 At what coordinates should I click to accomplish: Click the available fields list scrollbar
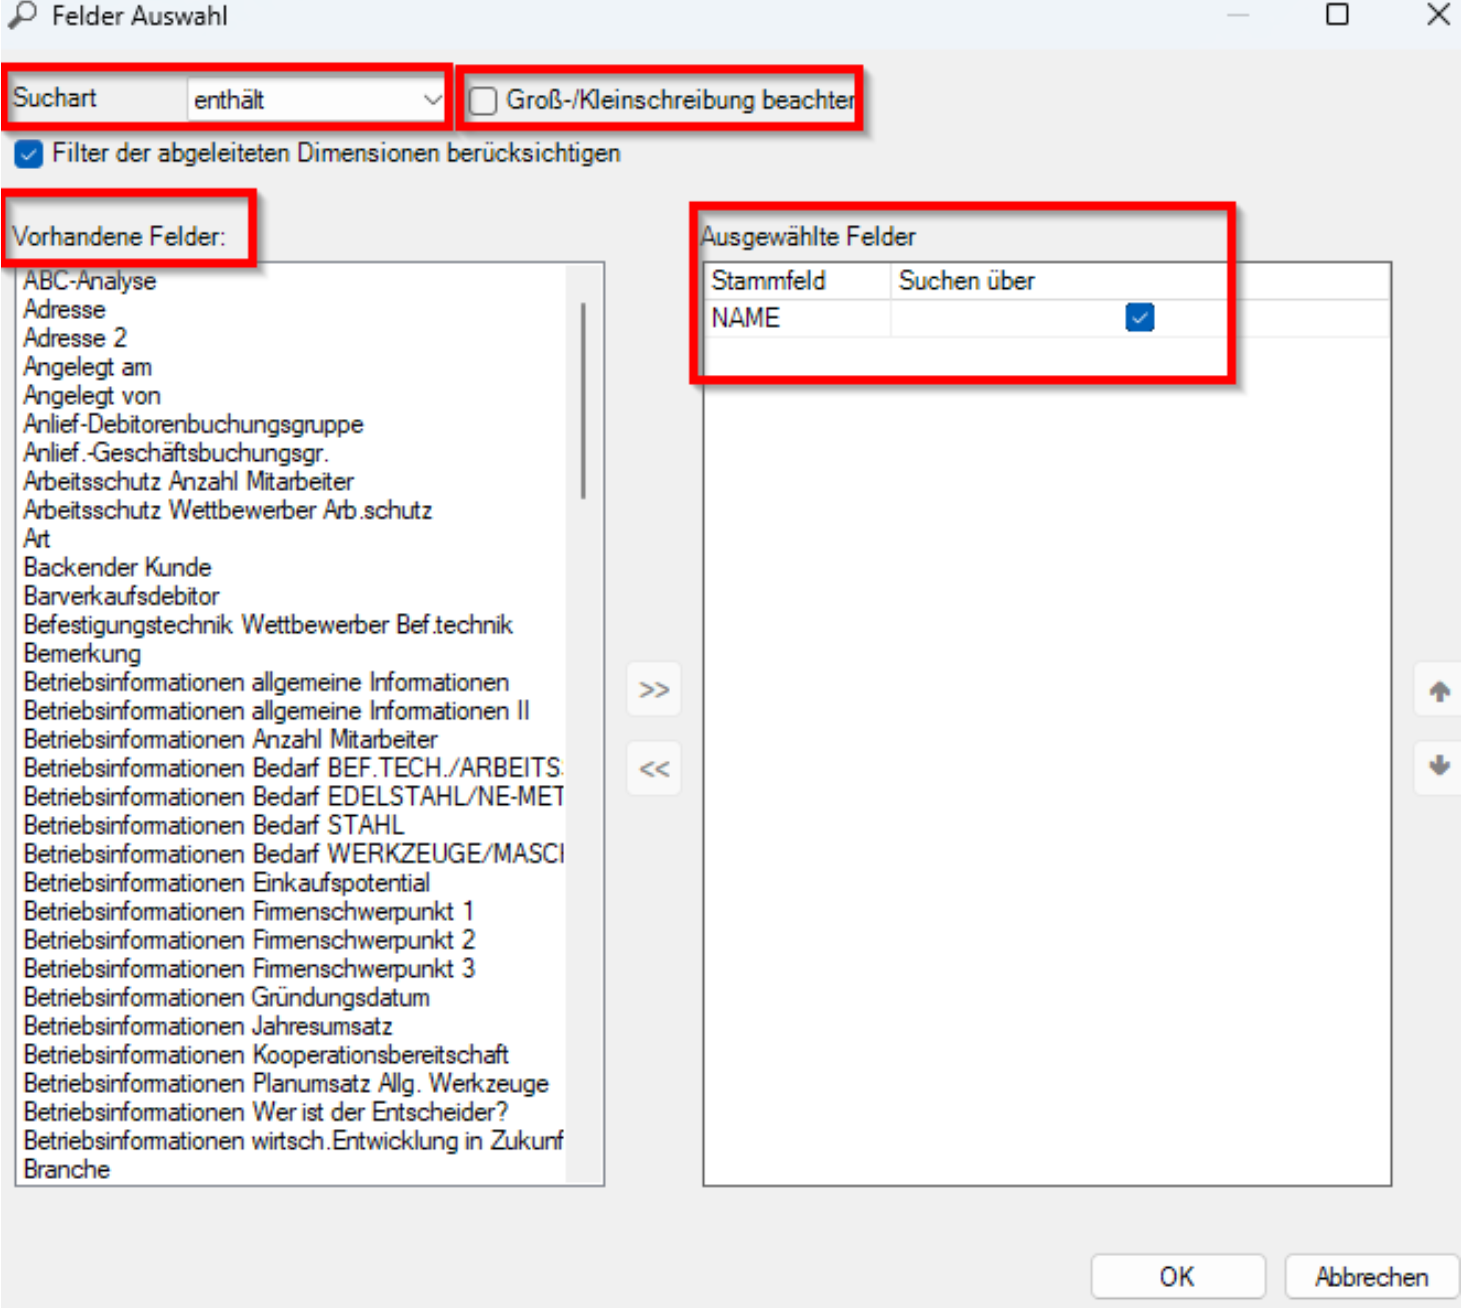583,400
